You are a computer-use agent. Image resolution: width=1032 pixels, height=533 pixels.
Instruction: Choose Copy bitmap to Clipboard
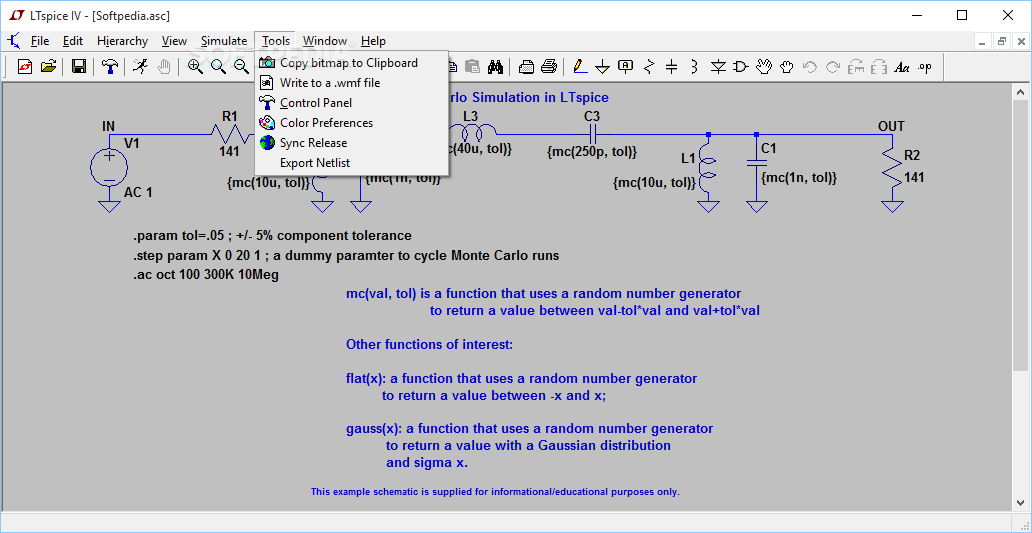[x=351, y=63]
